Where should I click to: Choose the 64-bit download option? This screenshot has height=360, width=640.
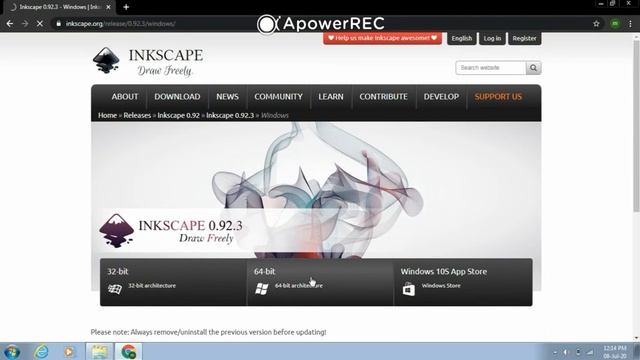coord(320,282)
